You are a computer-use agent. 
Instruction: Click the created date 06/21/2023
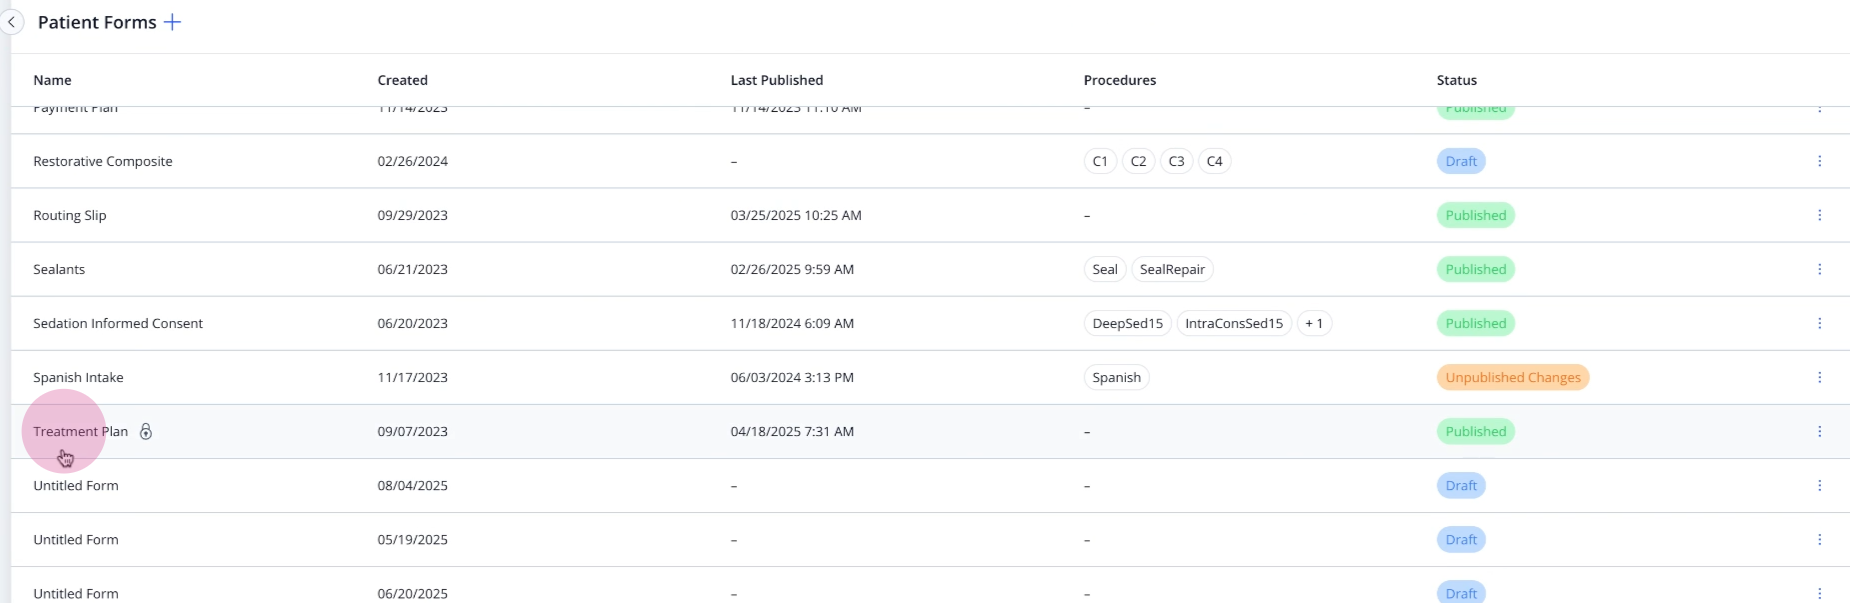tap(412, 269)
